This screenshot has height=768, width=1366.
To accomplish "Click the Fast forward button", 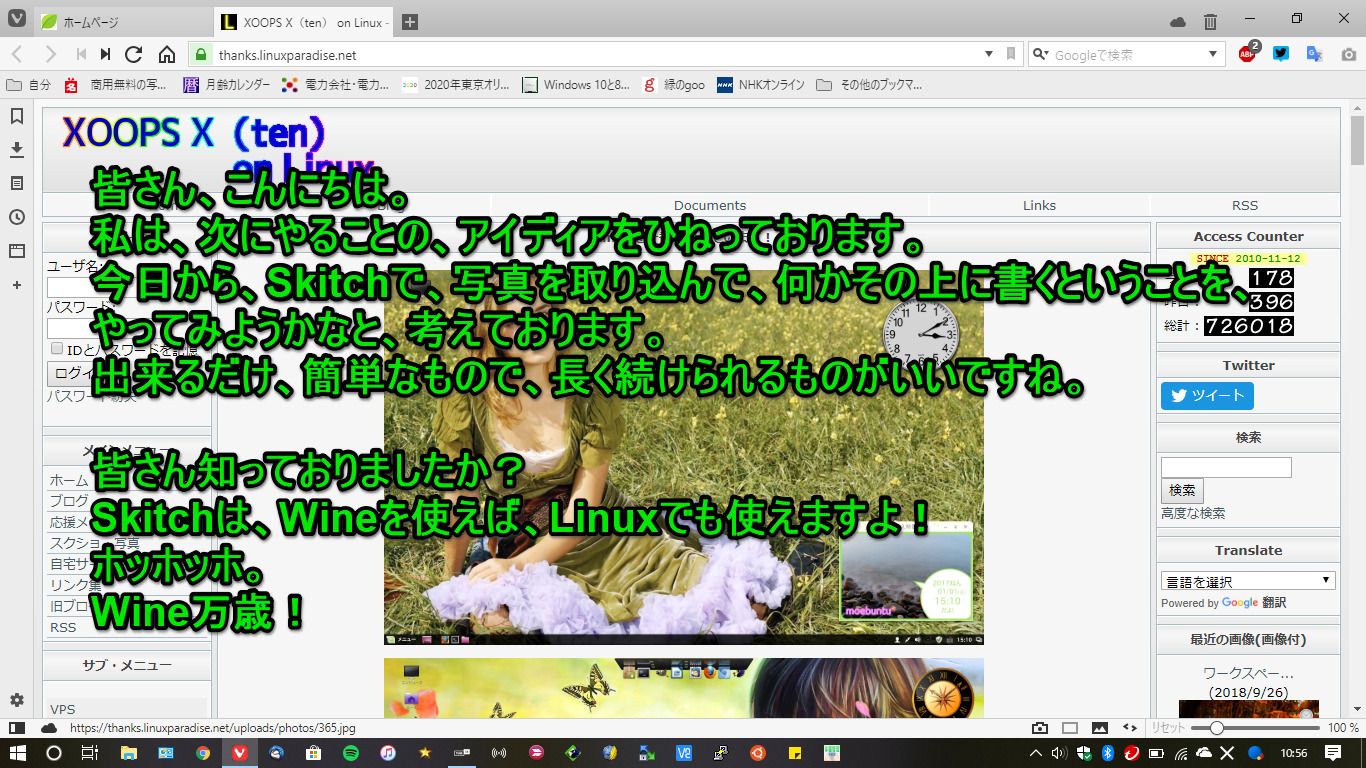I will [105, 54].
